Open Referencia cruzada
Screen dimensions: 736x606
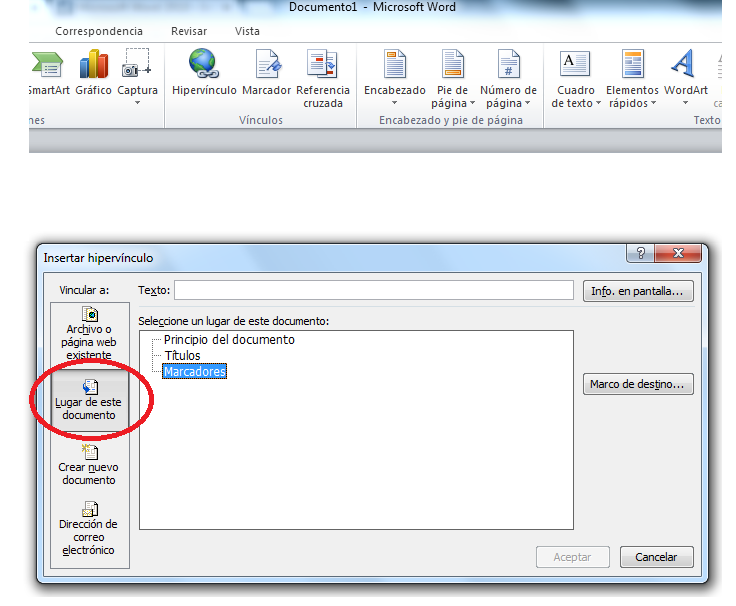pyautogui.click(x=323, y=79)
